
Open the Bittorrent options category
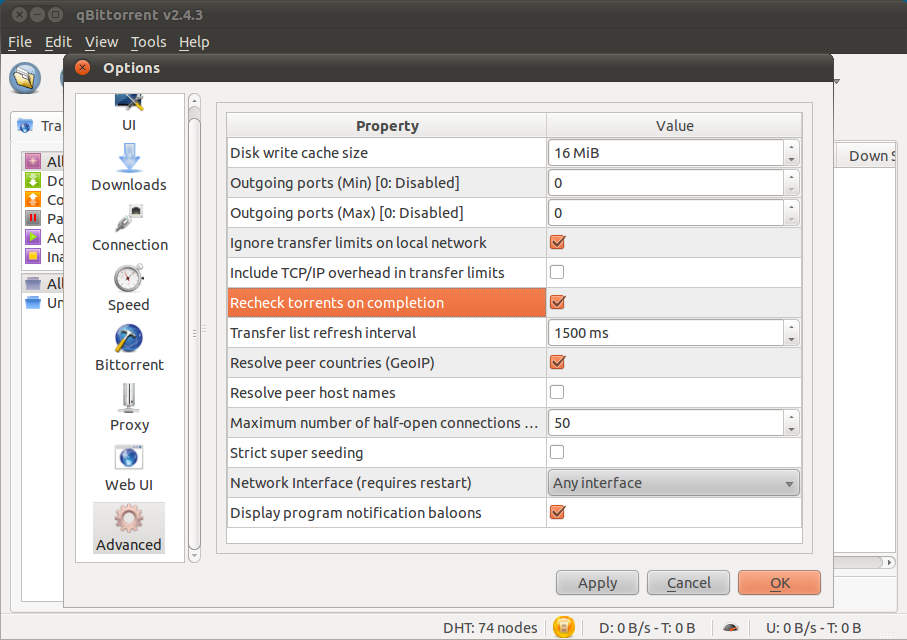pyautogui.click(x=129, y=348)
